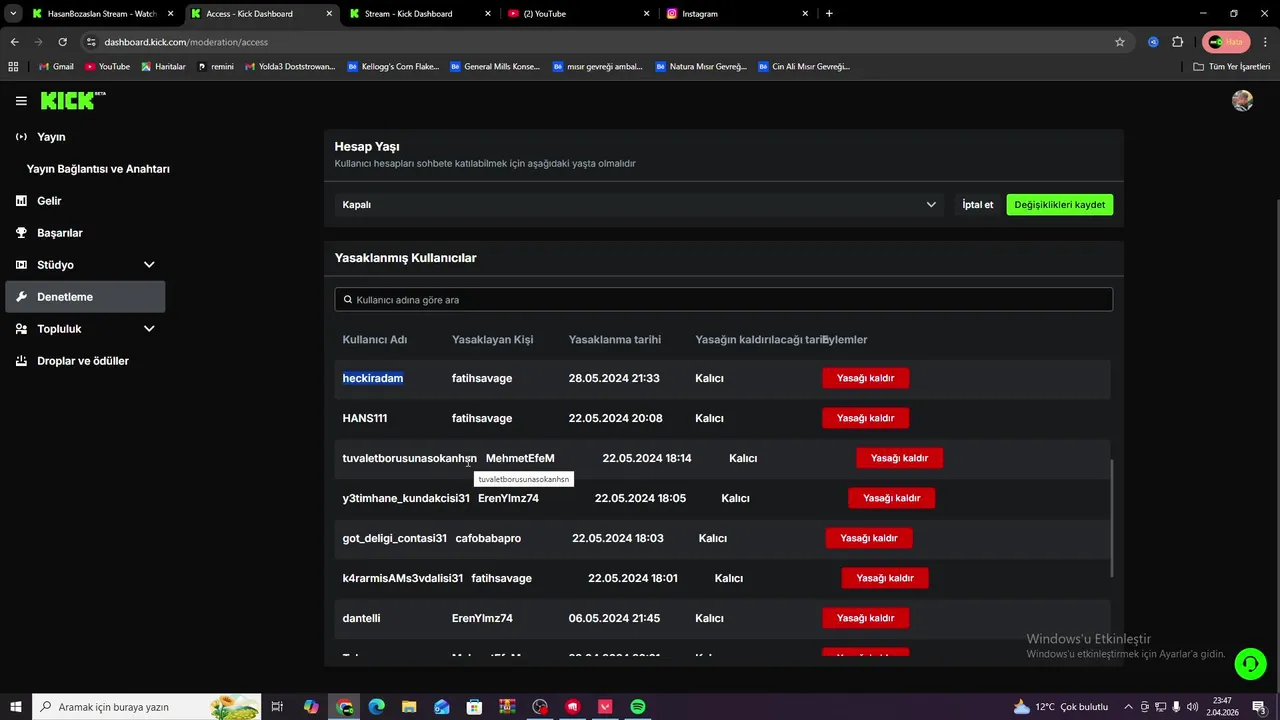Switch to the (2) YouTube tab

coord(578,14)
